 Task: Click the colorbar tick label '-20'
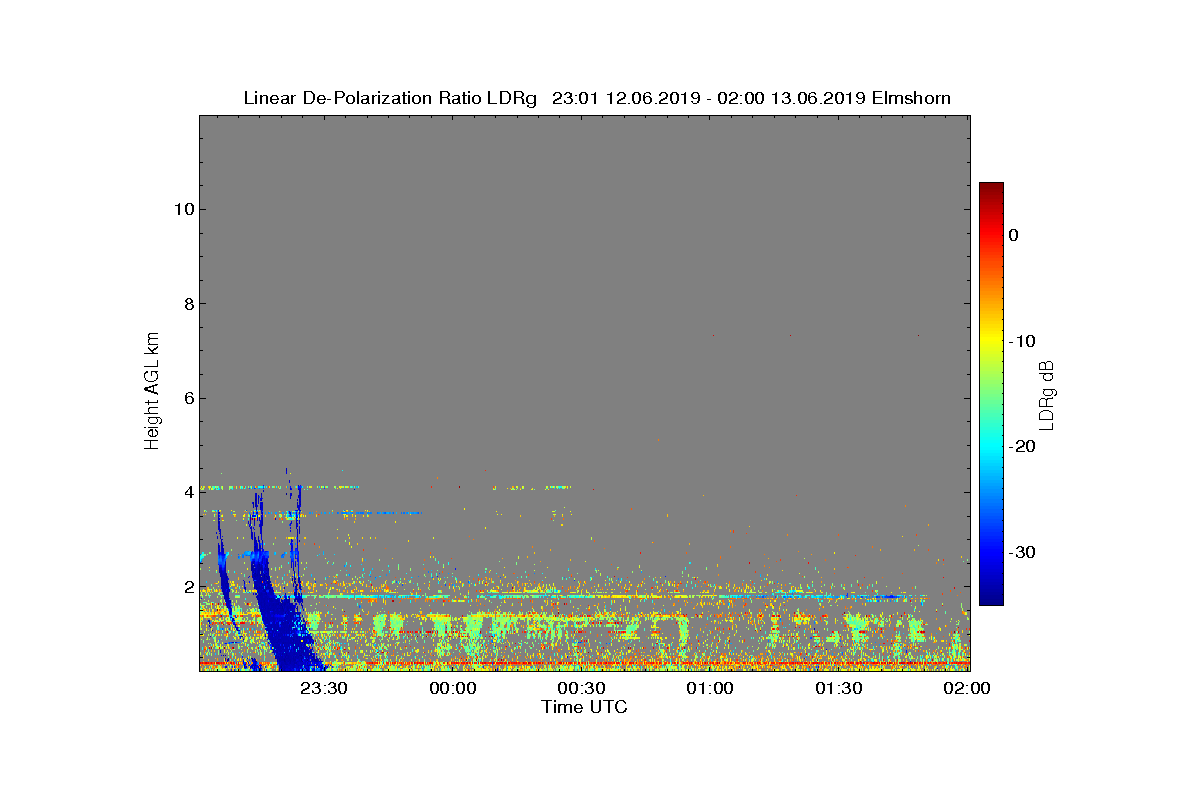coord(1021,446)
